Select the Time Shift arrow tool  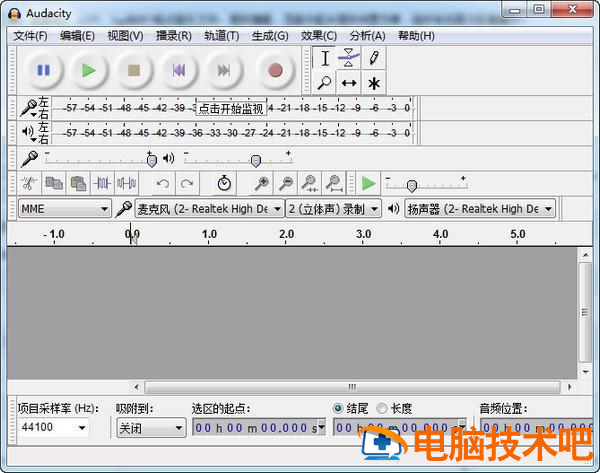point(349,83)
